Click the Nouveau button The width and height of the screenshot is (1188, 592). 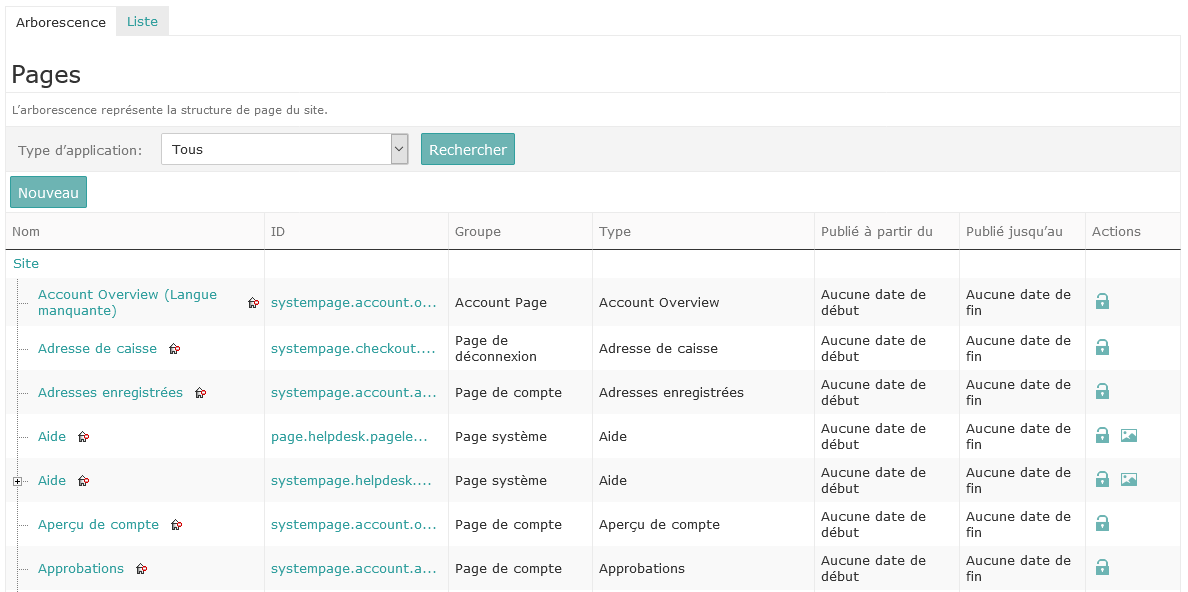[x=48, y=191]
